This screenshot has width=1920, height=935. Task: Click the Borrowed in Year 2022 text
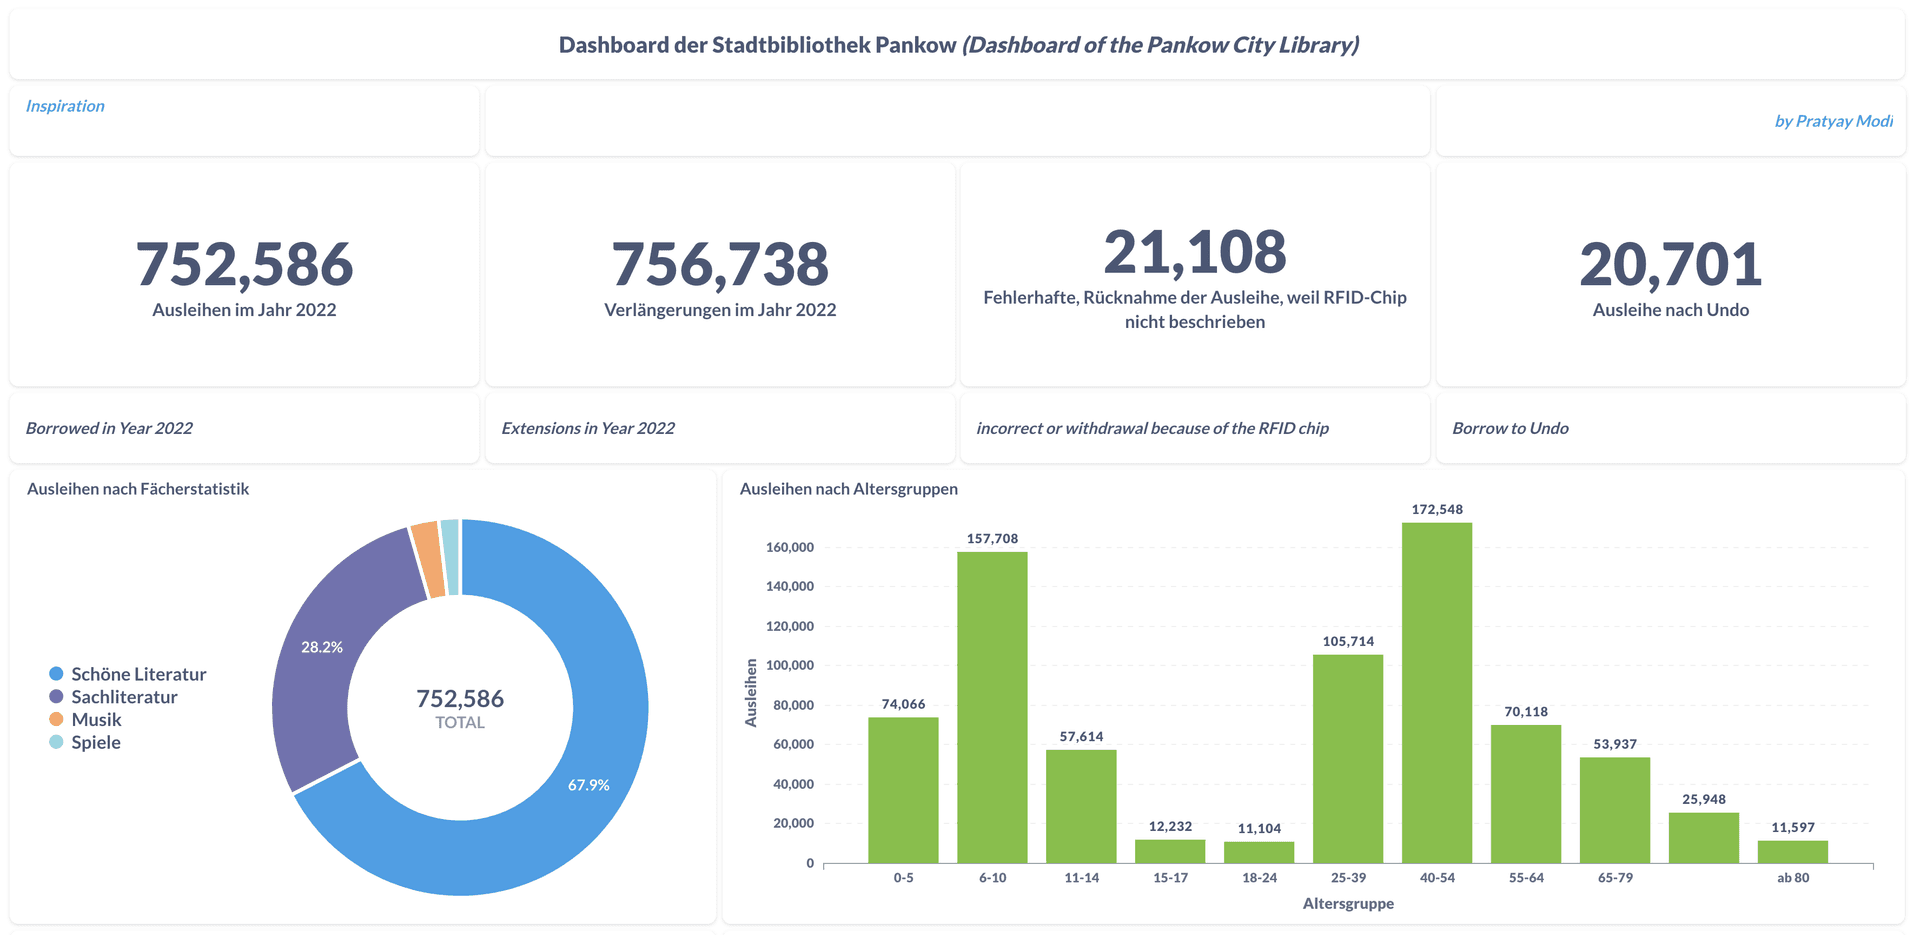(109, 428)
